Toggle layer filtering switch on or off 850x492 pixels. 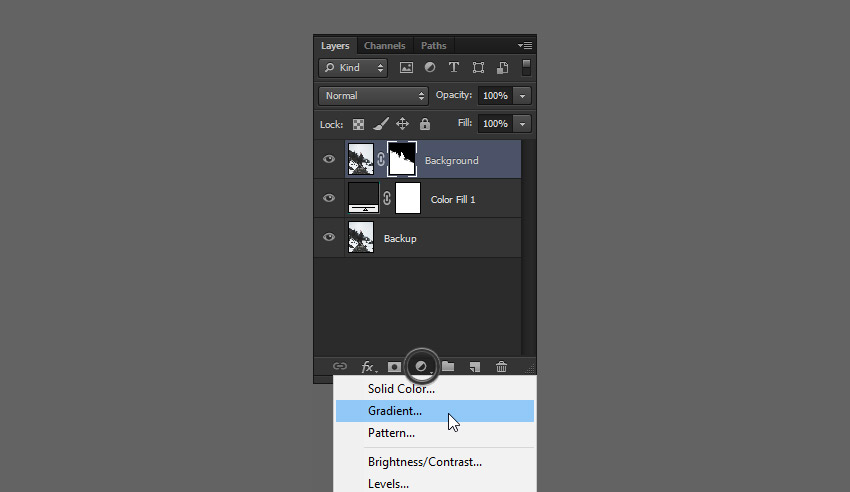tap(526, 68)
